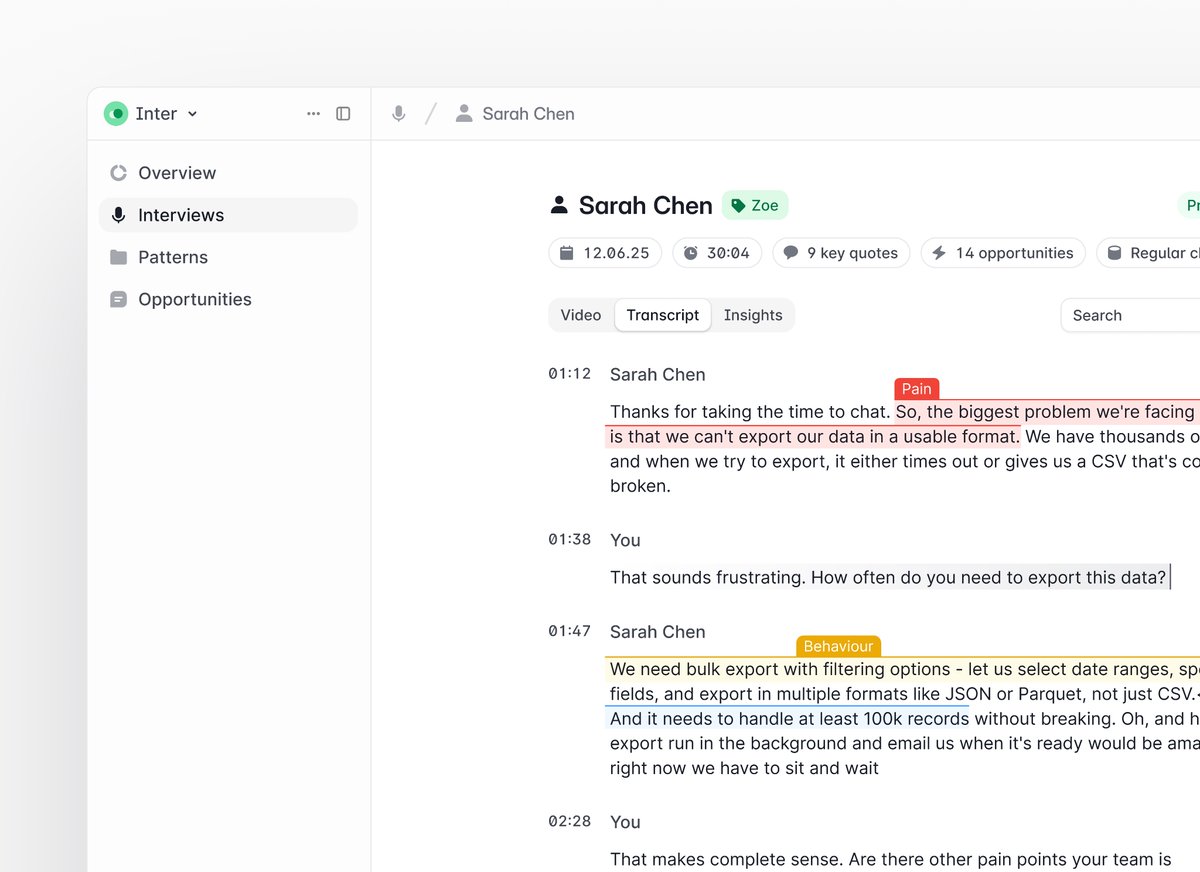The image size is (1200, 872).
Task: Collapse the sidebar with the panel icon
Action: [x=343, y=114]
